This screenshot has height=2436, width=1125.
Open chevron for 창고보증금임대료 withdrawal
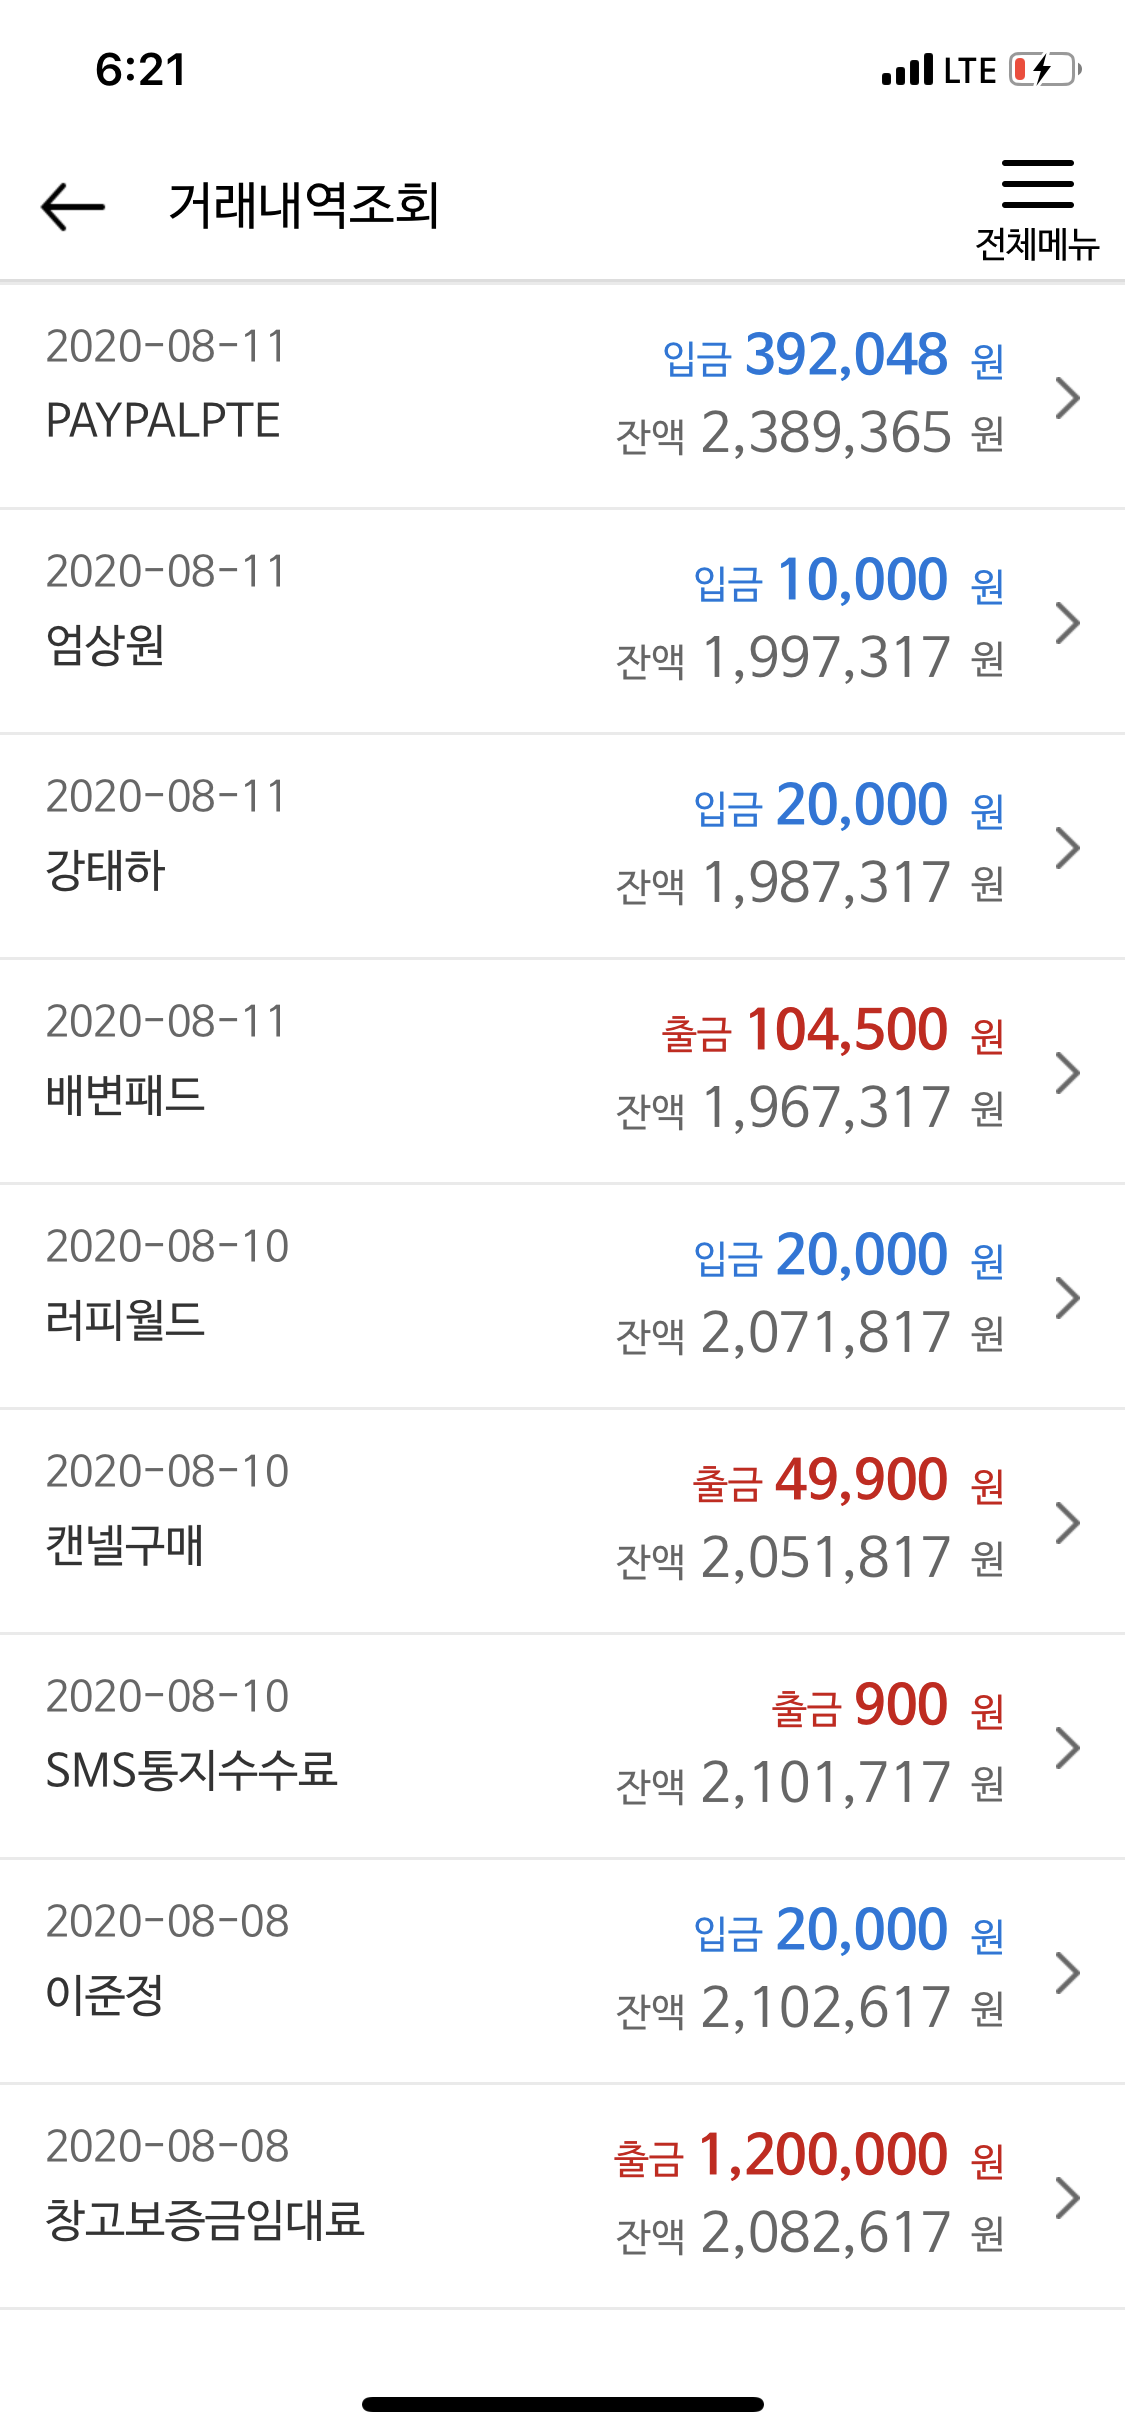[1068, 2198]
